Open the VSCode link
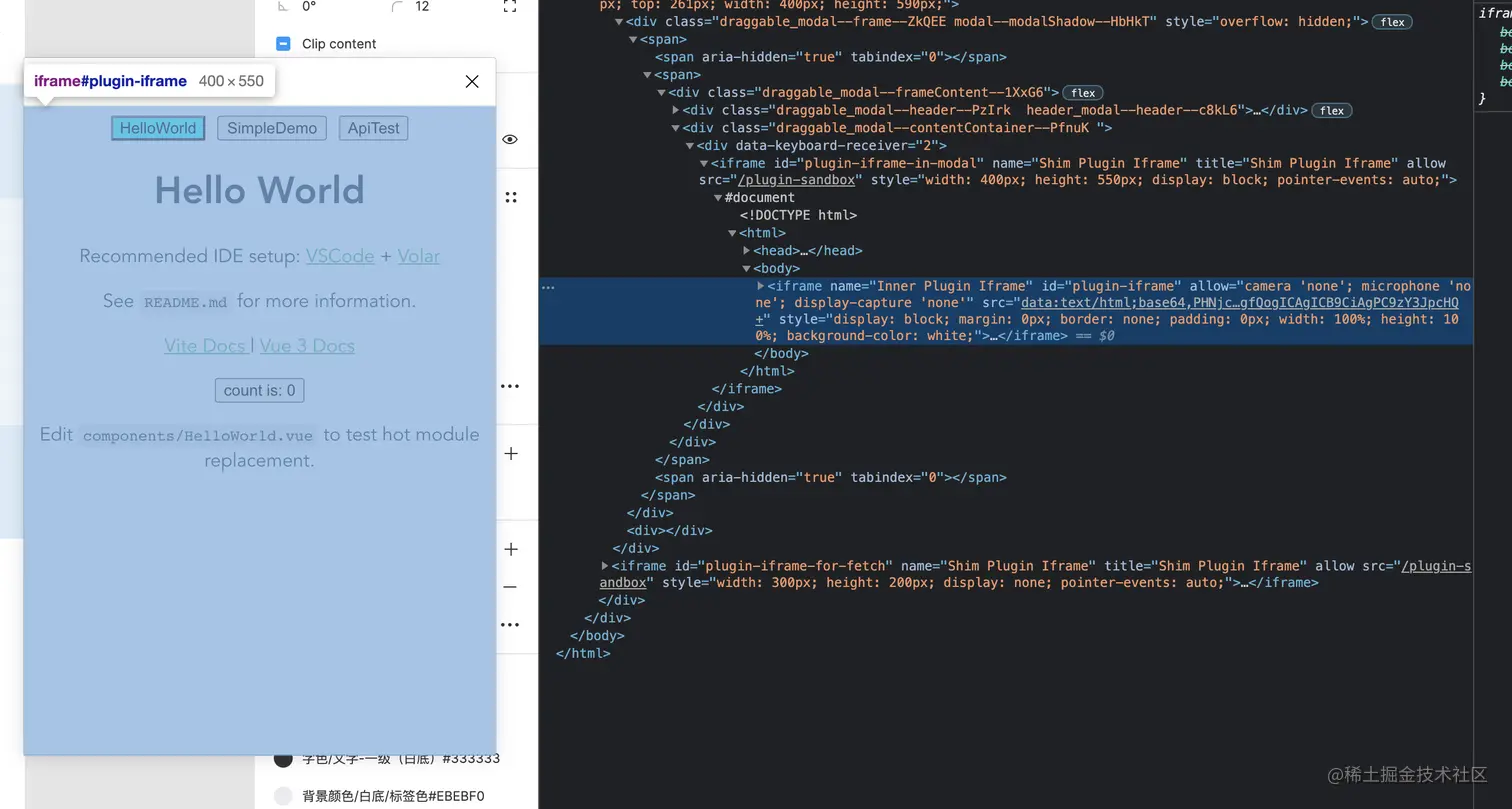This screenshot has width=1512, height=809. coord(340,256)
